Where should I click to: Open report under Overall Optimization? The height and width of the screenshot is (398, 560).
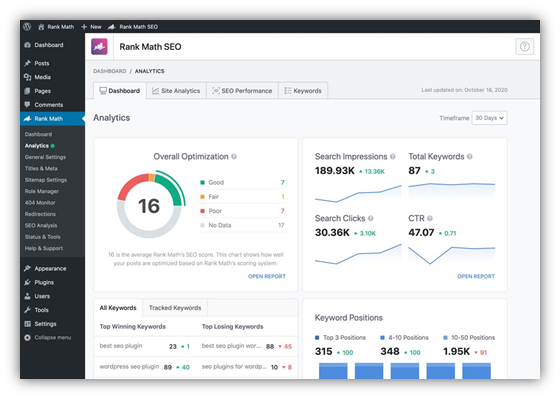tap(267, 276)
